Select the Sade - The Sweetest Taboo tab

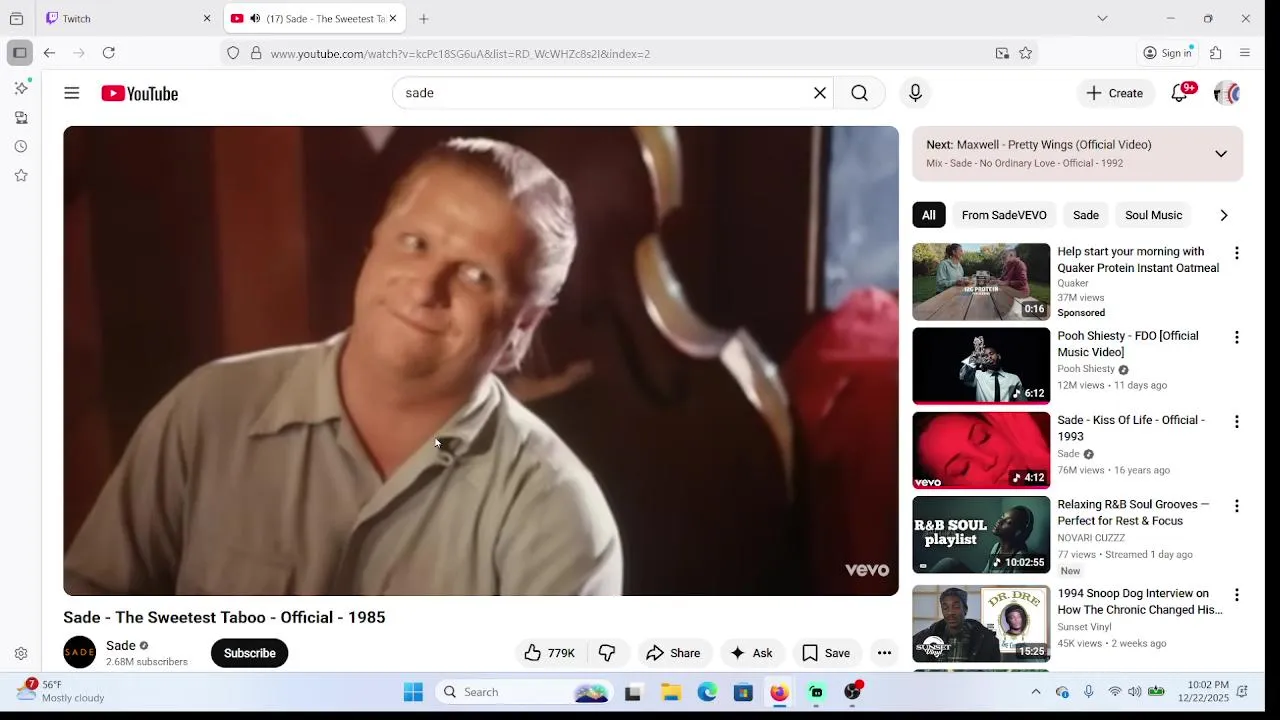pos(314,18)
